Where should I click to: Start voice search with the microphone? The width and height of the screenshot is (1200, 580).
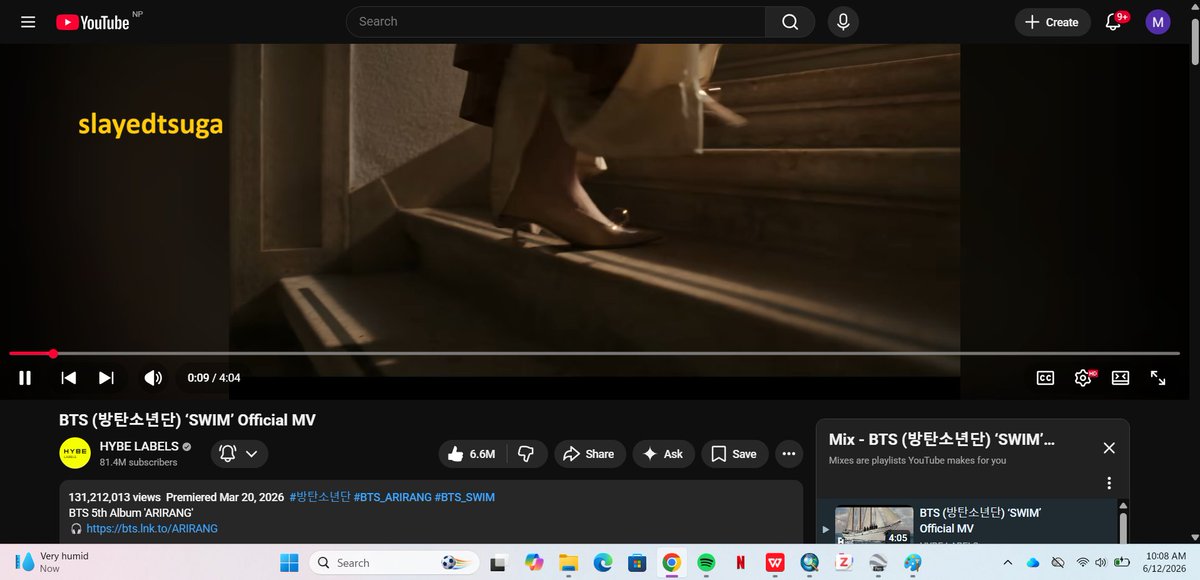click(x=843, y=22)
